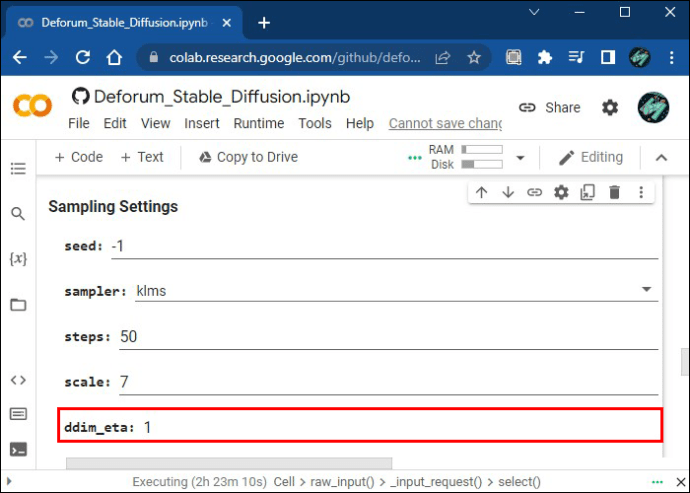This screenshot has height=493, width=690.
Task: Open the Edit menu
Action: pos(115,123)
